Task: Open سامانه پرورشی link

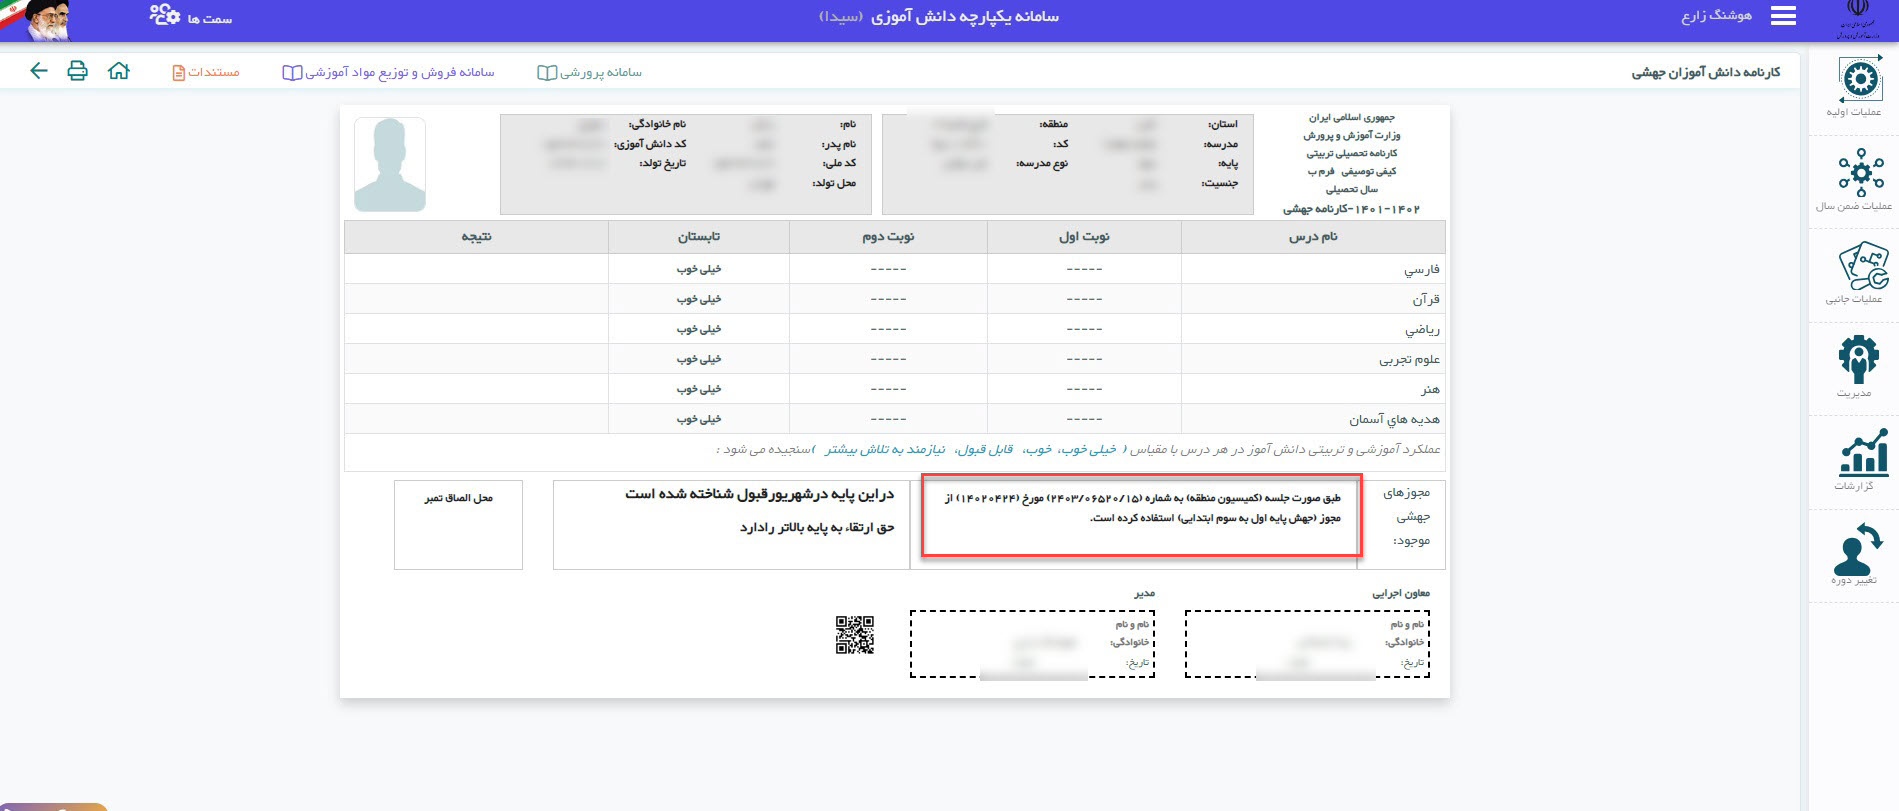Action: point(590,72)
